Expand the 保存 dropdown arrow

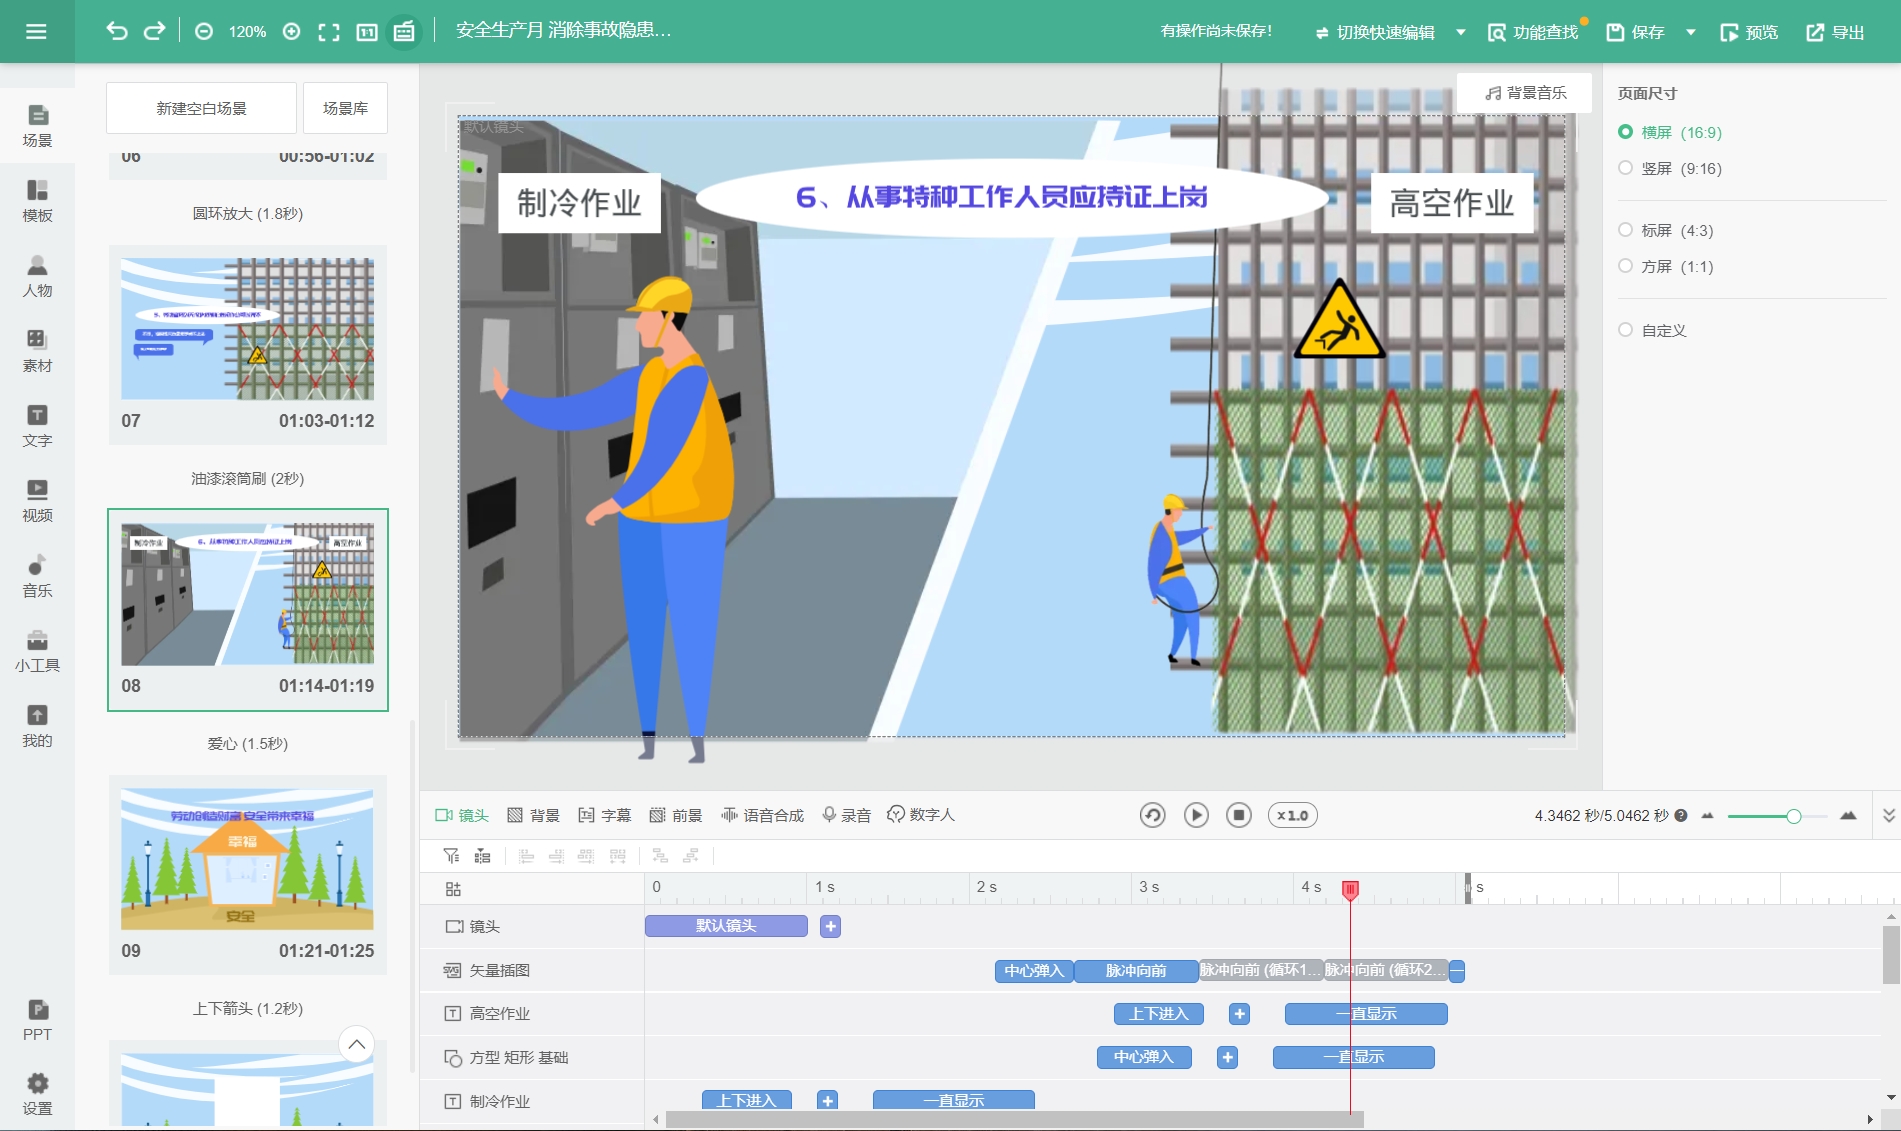coord(1691,32)
